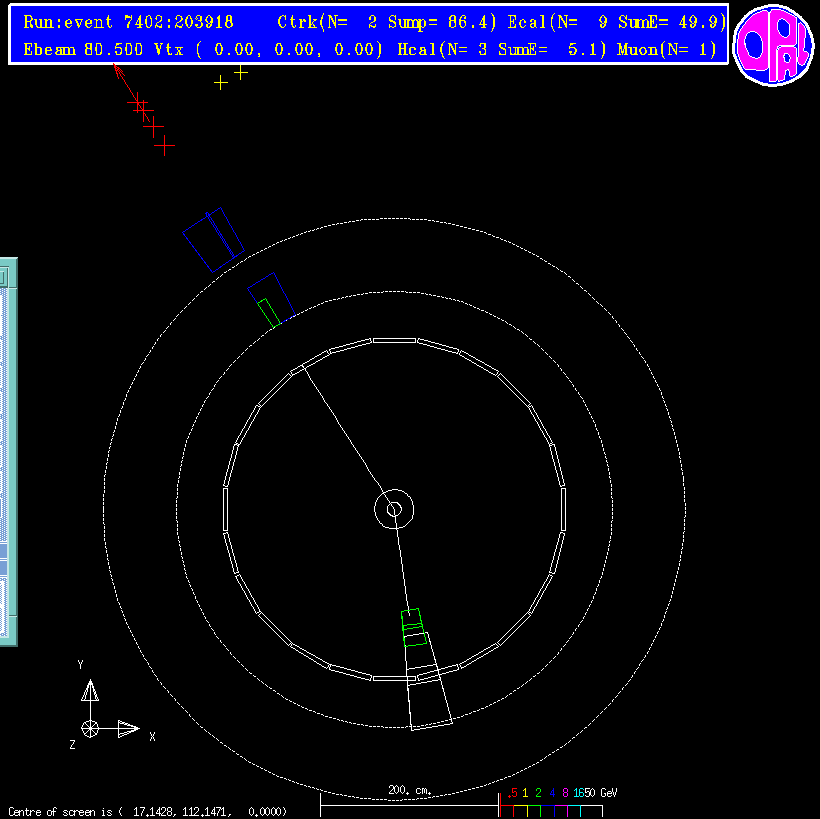Click the red .5 GeV legend color
Screen dimensions: 821x820
(x=512, y=793)
